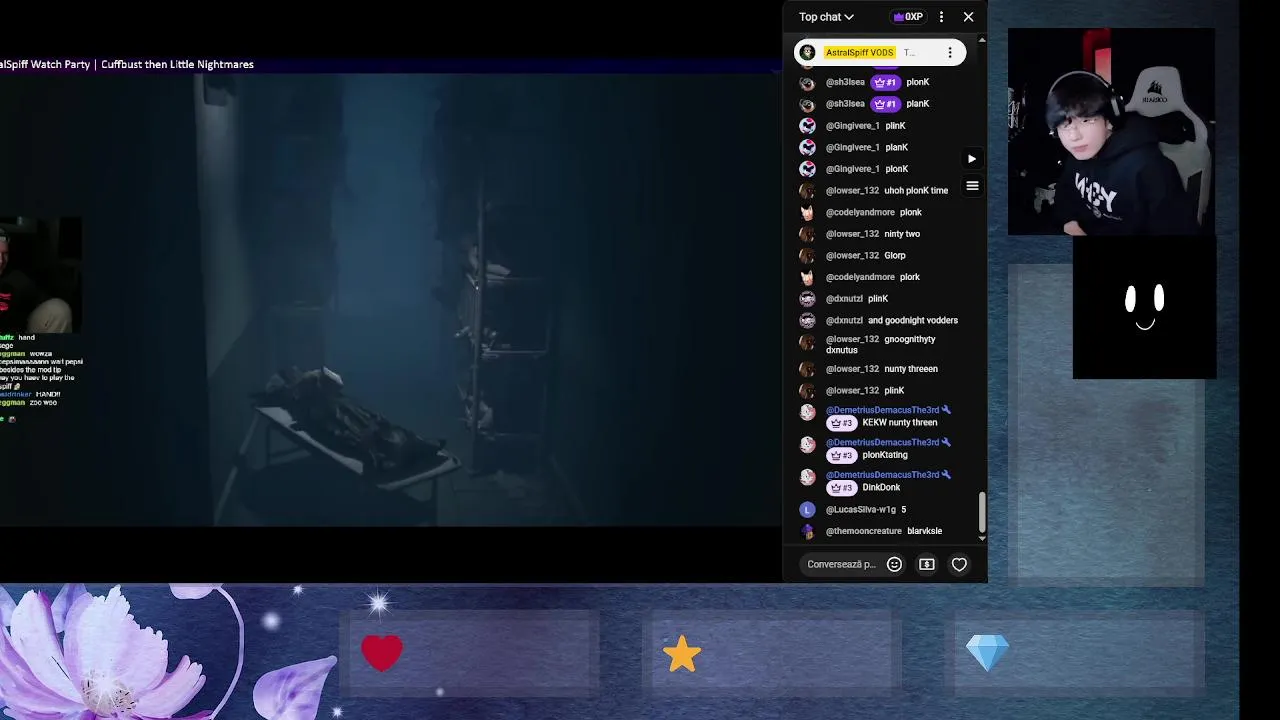The height and width of the screenshot is (720, 1280).
Task: Click message text 'ninty two'
Action: [x=902, y=234]
